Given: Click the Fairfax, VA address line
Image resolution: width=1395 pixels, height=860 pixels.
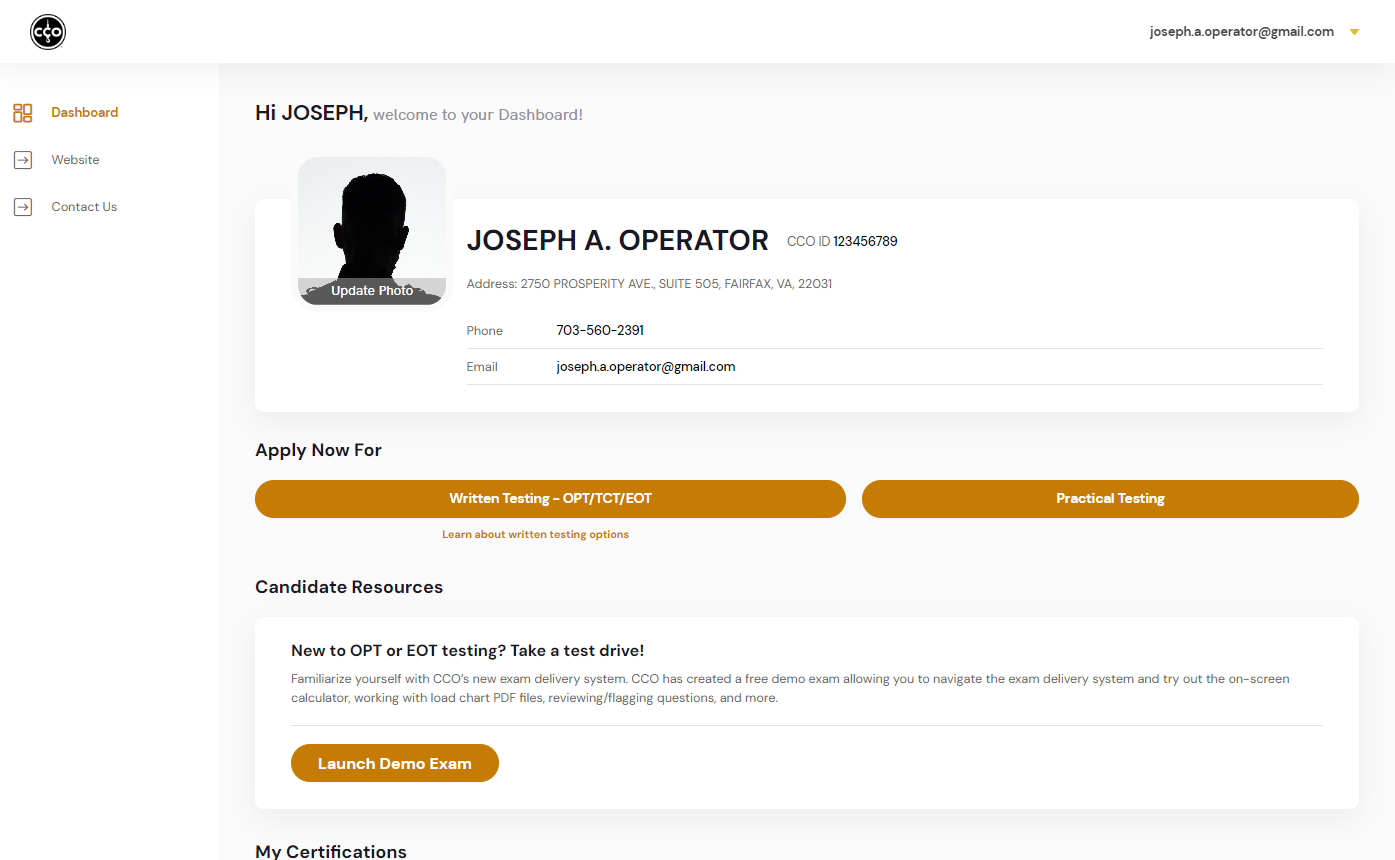Looking at the screenshot, I should click(649, 284).
